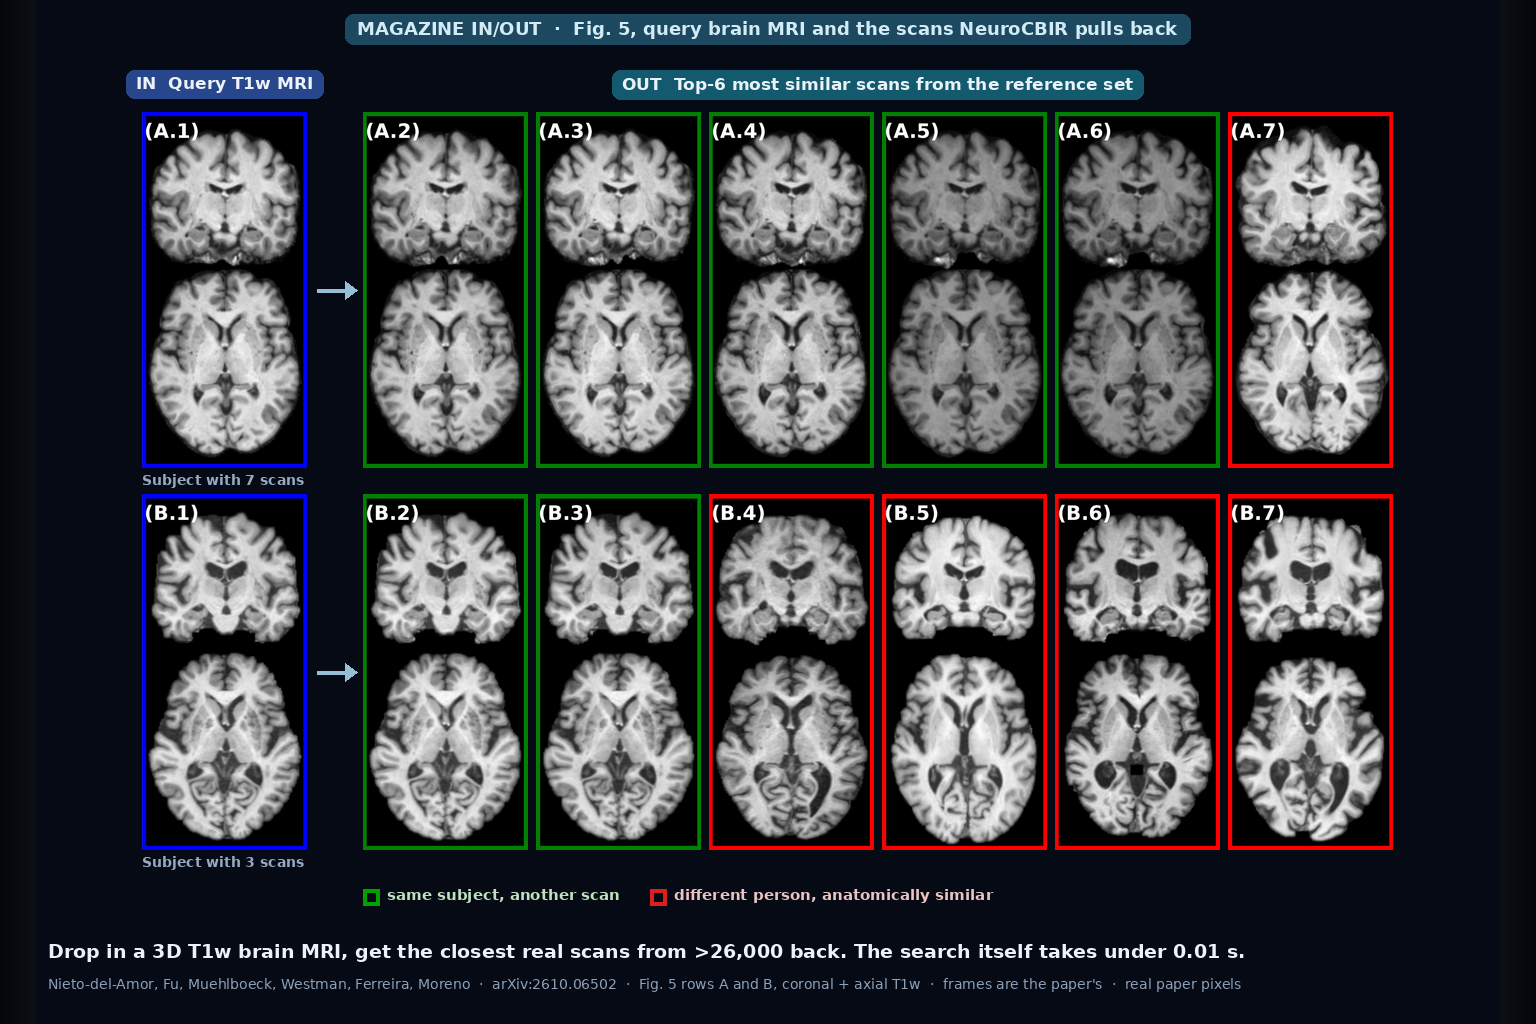Open the scan thumbnail labeled (B.5)
Image resolution: width=1536 pixels, height=1024 pixels.
[x=964, y=672]
